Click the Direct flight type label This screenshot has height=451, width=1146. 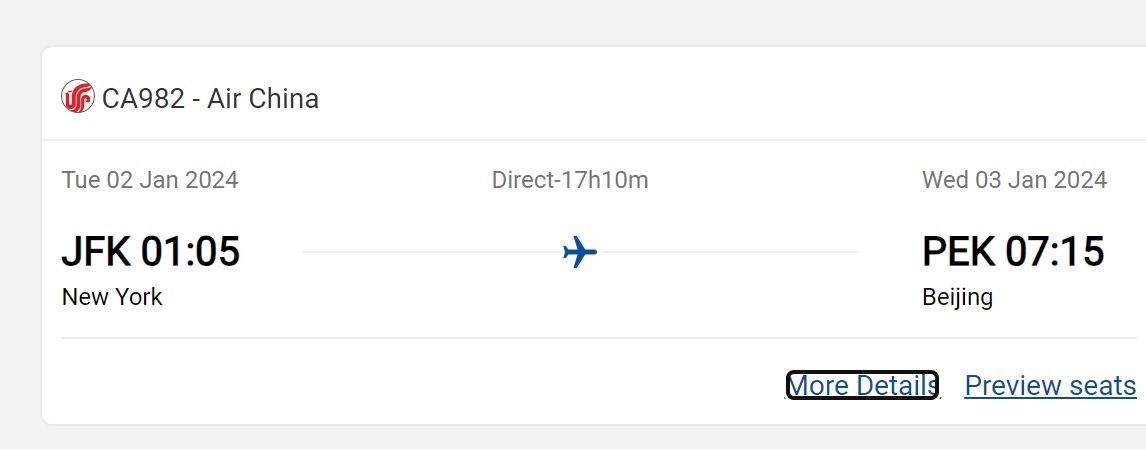522,180
